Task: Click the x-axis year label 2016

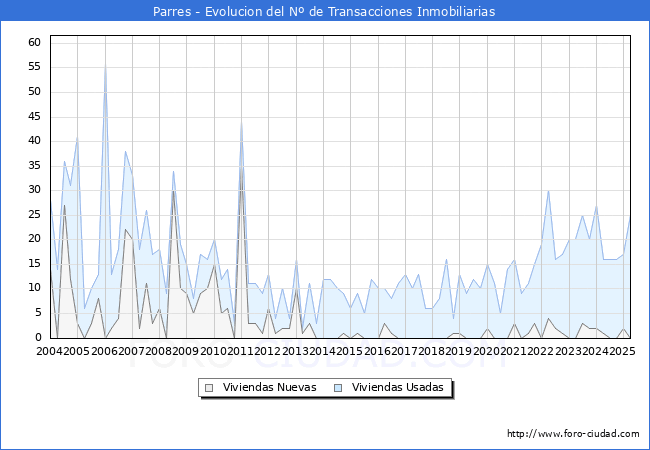Action: (378, 351)
